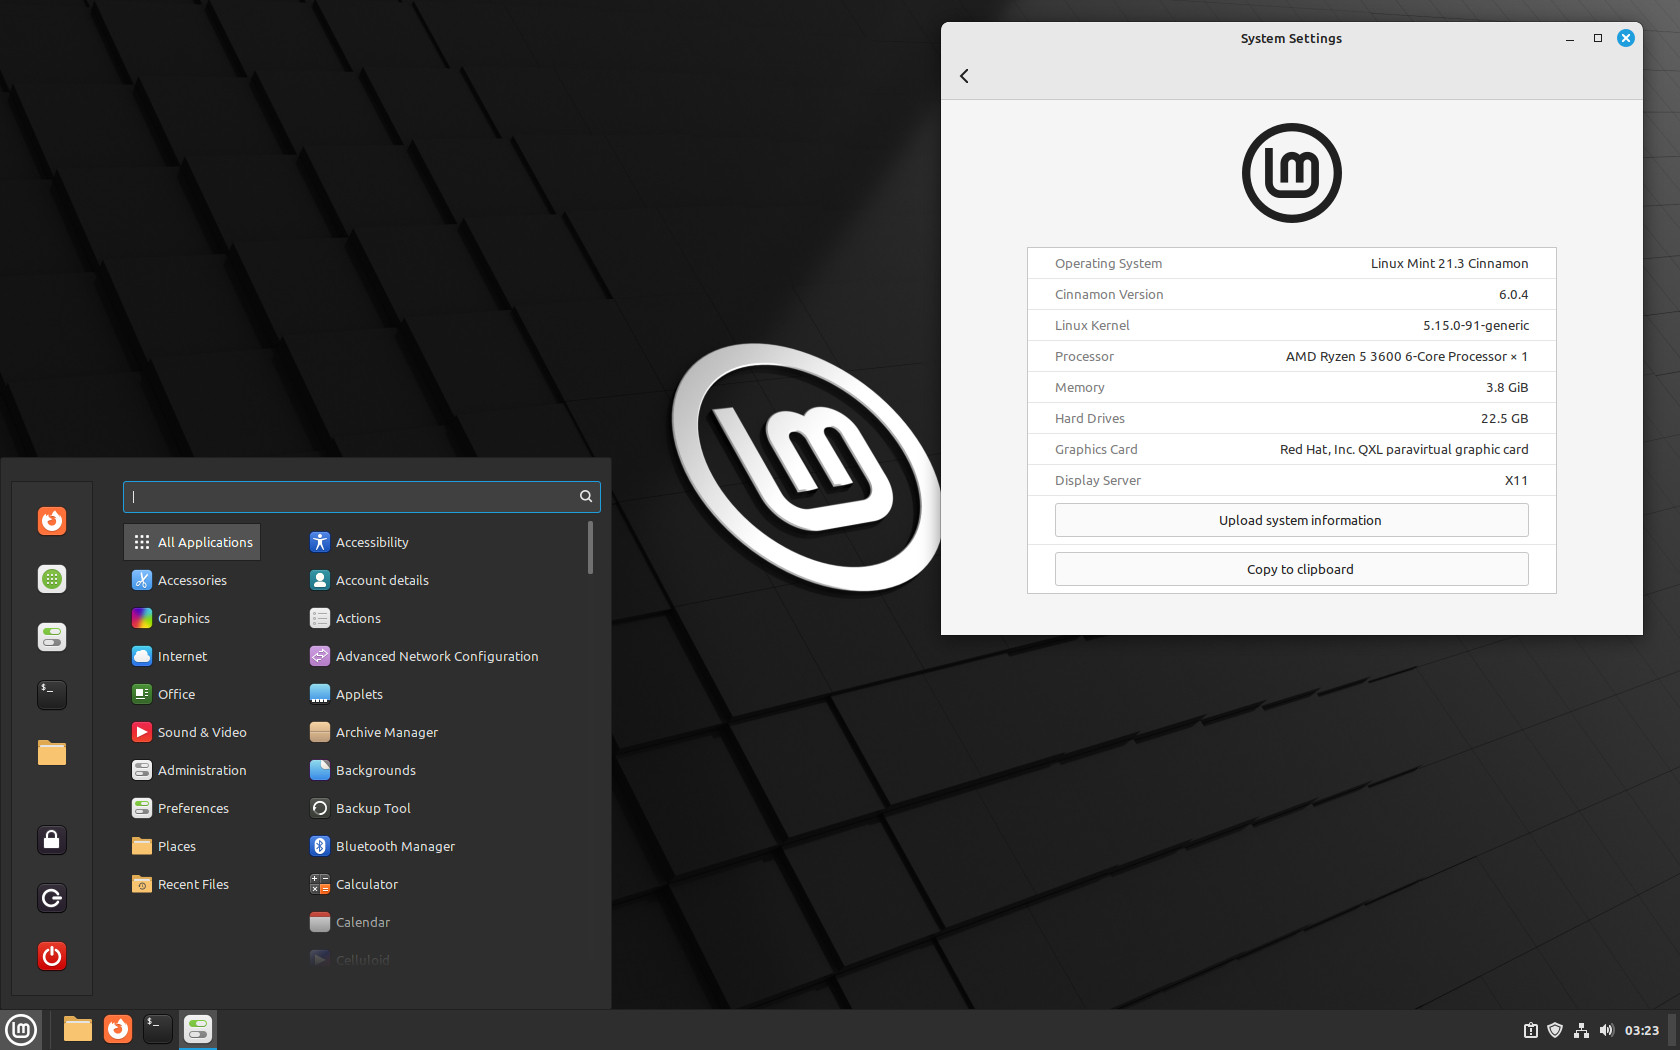Open the Update Manager shield tray icon
Viewport: 1680px width, 1050px height.
click(x=1555, y=1030)
